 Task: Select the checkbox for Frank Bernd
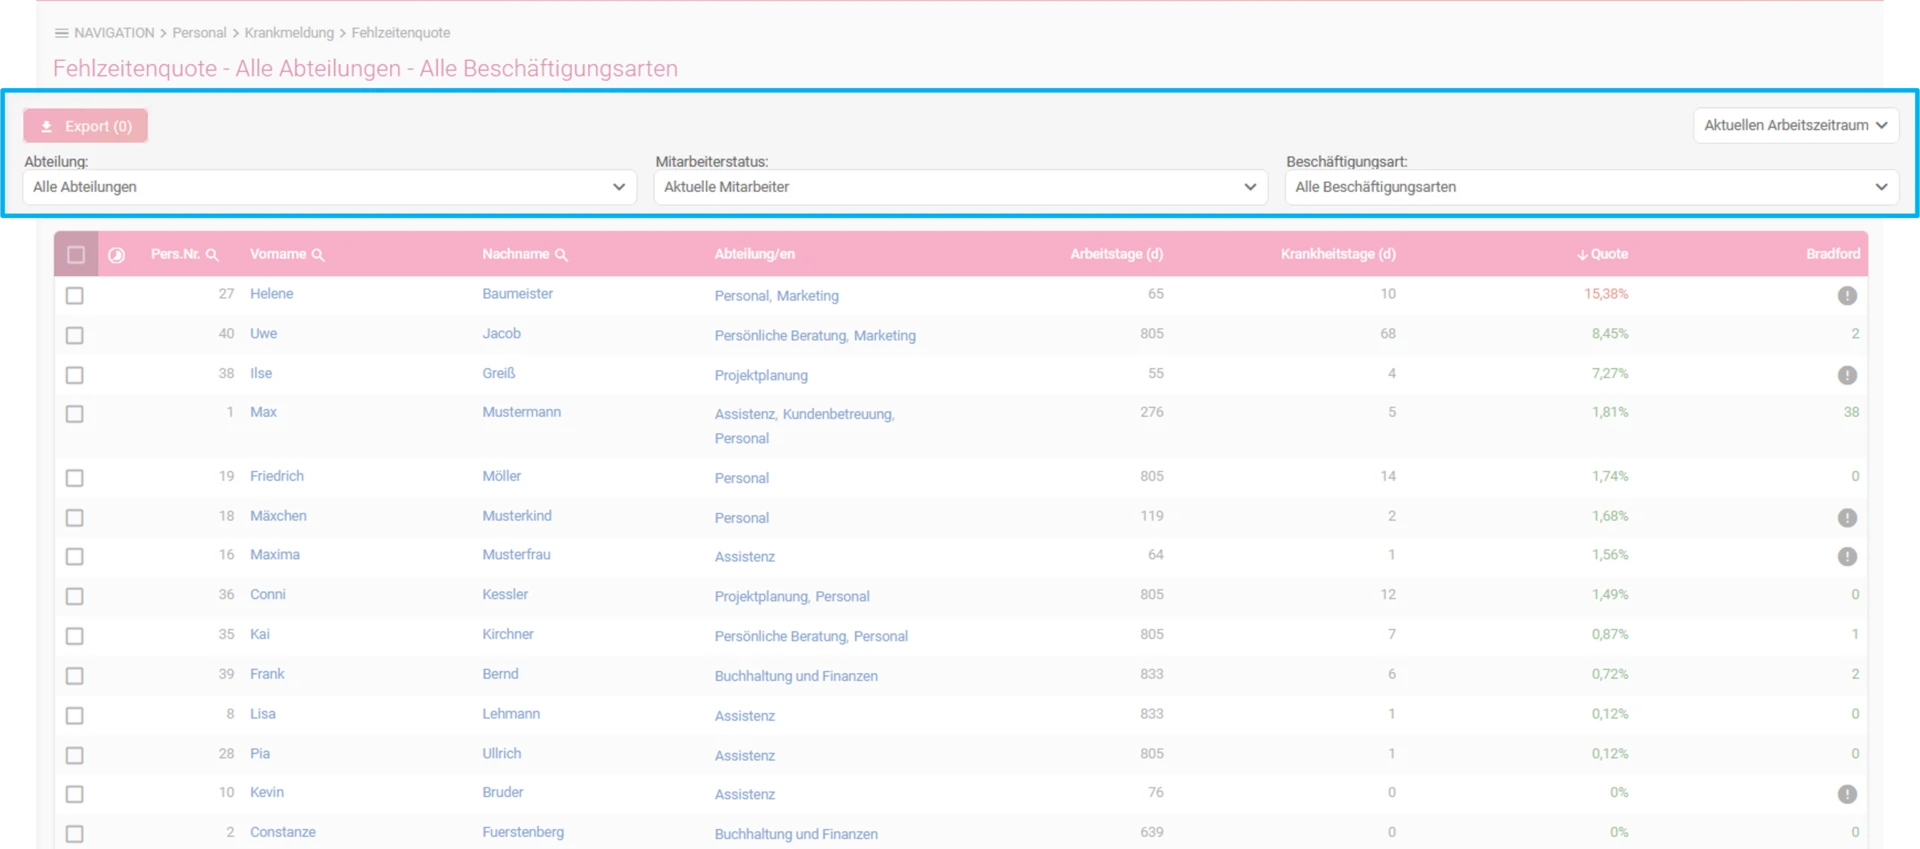(75, 676)
